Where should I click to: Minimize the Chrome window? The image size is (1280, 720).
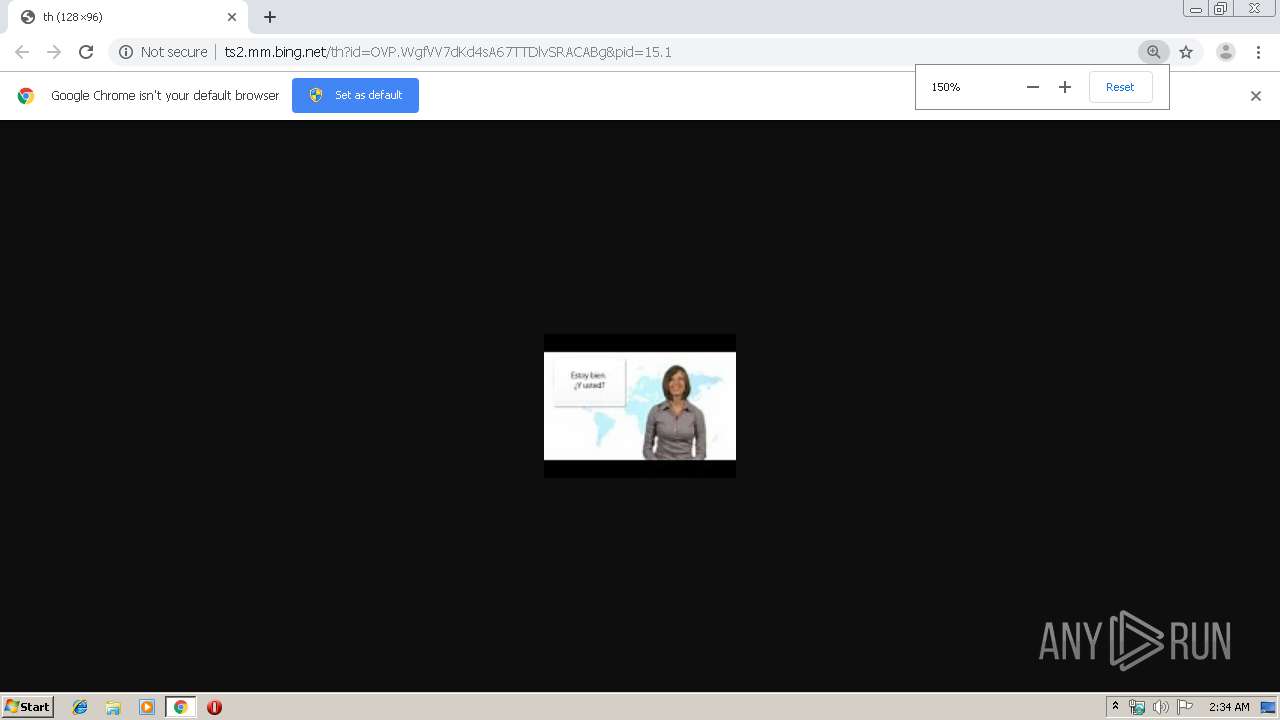pos(1196,9)
